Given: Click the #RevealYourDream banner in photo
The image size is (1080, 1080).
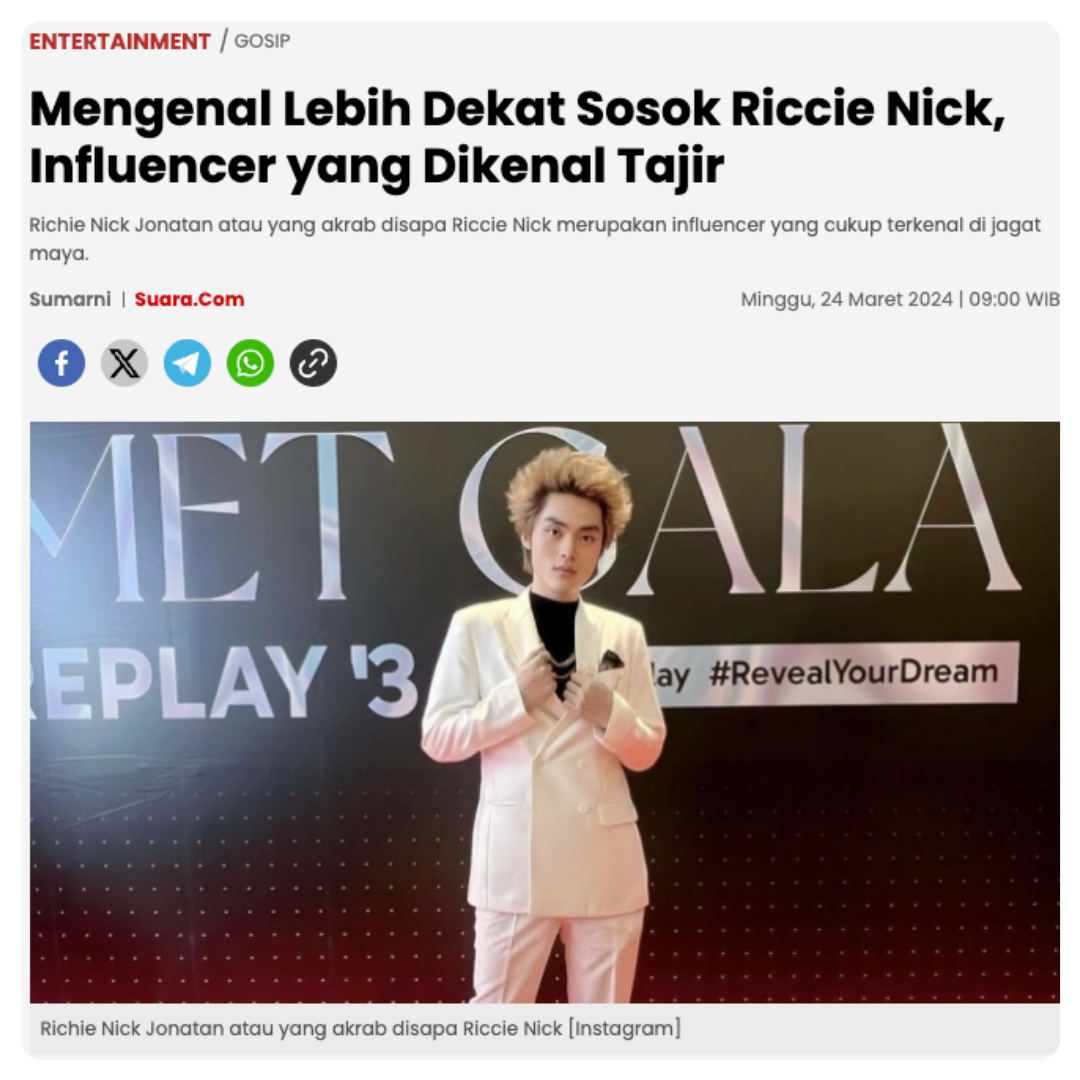Looking at the screenshot, I should (x=853, y=673).
